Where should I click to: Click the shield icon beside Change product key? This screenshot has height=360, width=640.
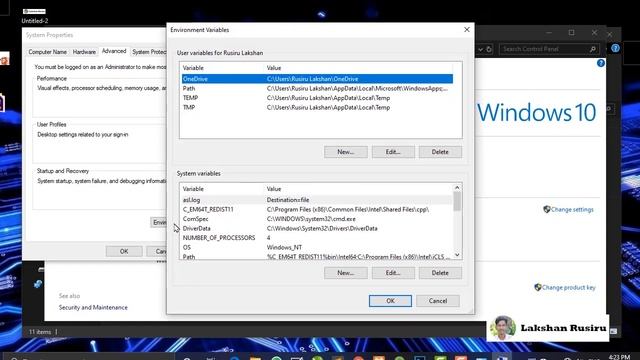pyautogui.click(x=538, y=287)
